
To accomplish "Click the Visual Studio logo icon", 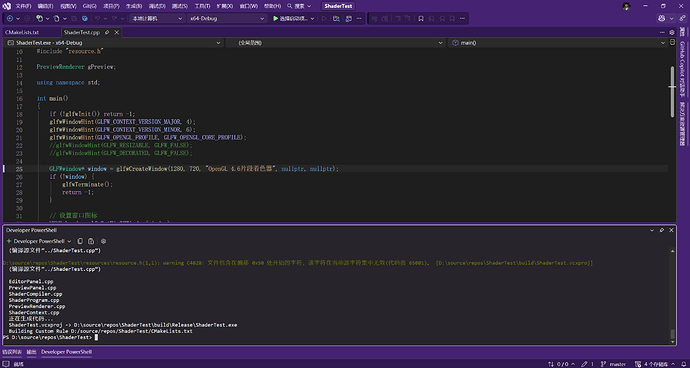I will point(6,6).
